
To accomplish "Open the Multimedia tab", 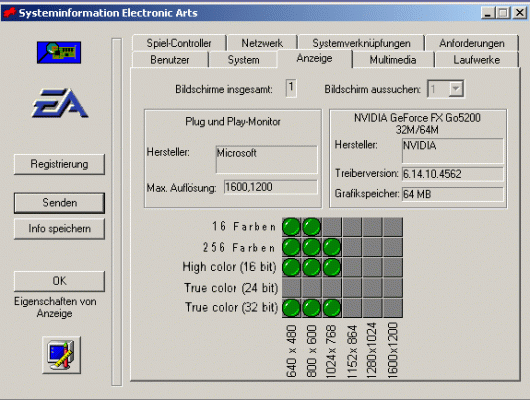I will [393, 60].
